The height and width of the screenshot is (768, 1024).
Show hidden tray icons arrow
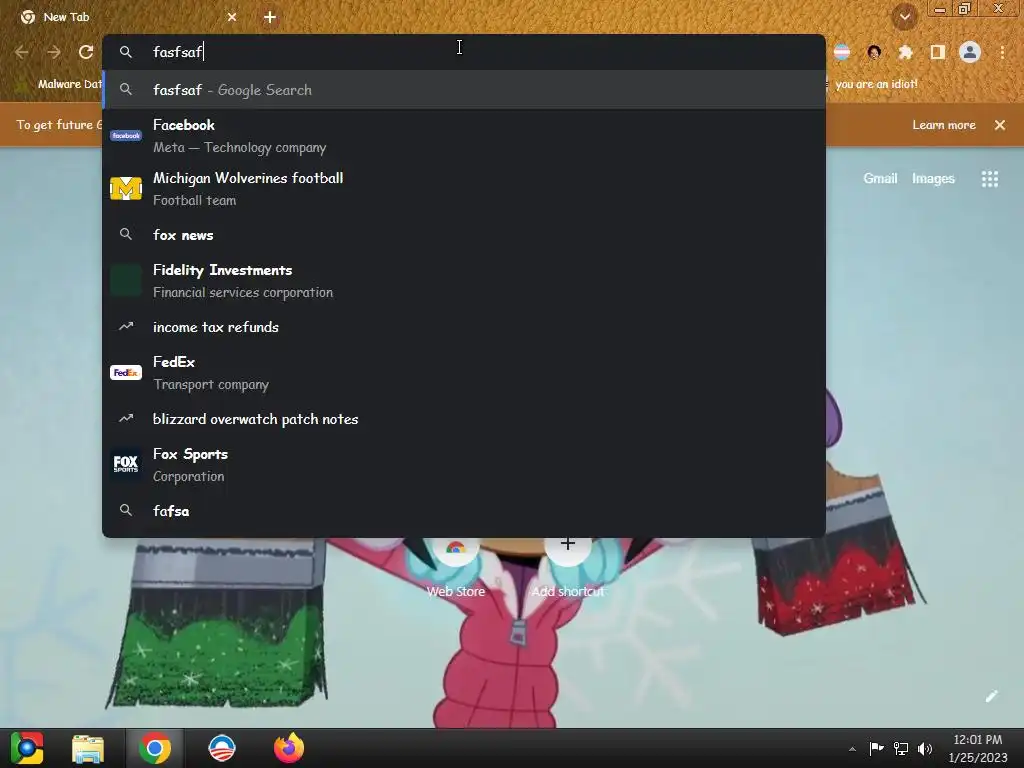click(x=852, y=749)
